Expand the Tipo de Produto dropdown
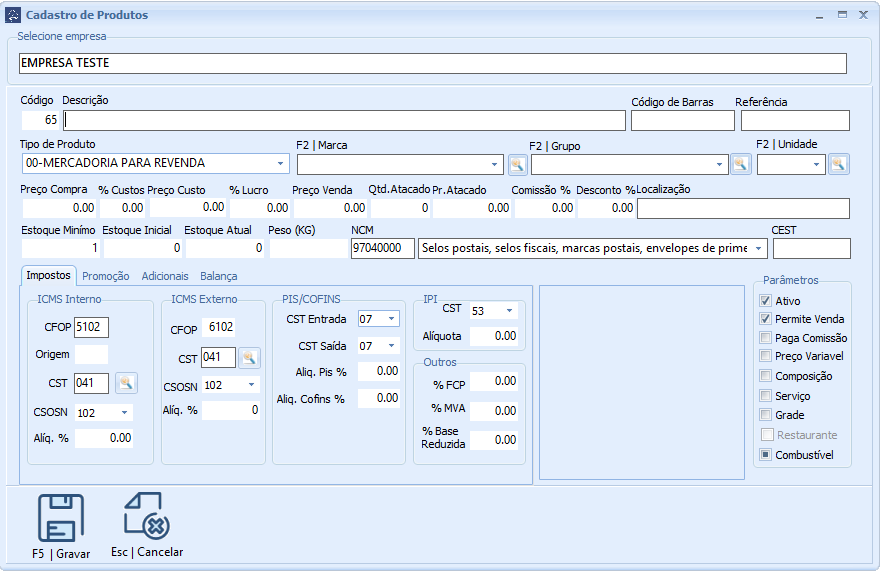 click(280, 164)
